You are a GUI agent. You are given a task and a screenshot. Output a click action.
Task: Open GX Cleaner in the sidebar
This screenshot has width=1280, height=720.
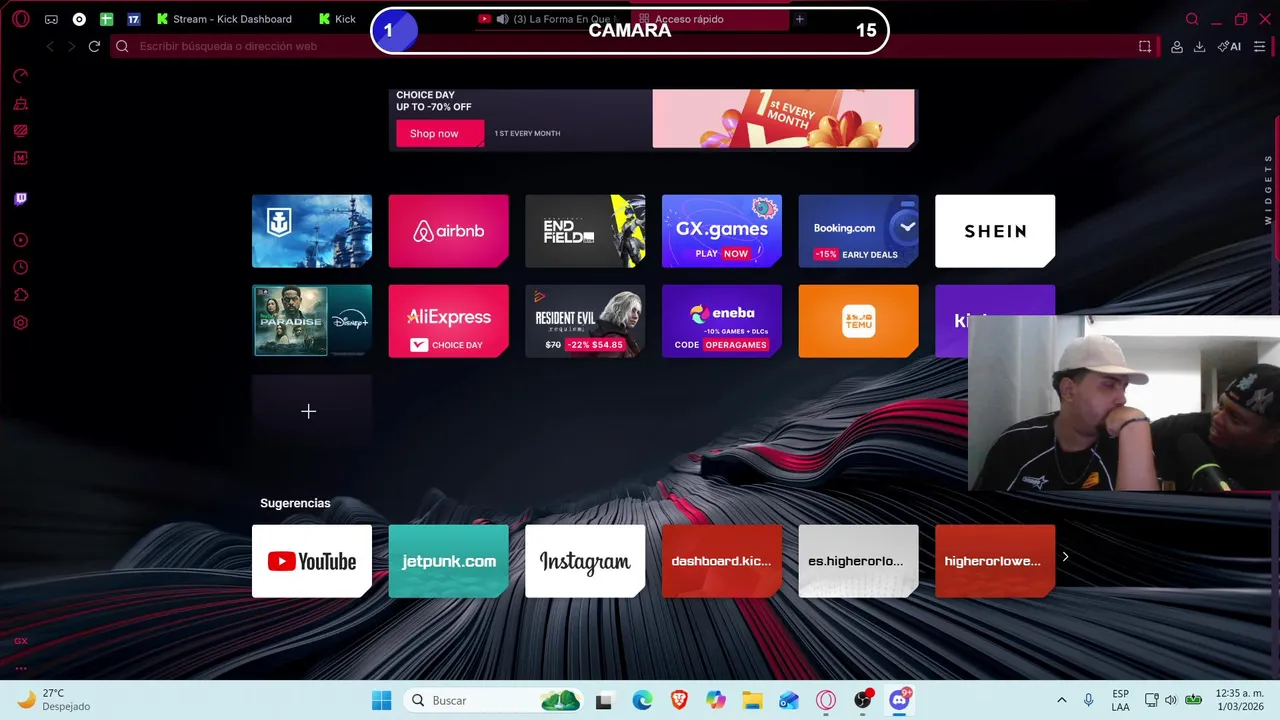click(21, 103)
